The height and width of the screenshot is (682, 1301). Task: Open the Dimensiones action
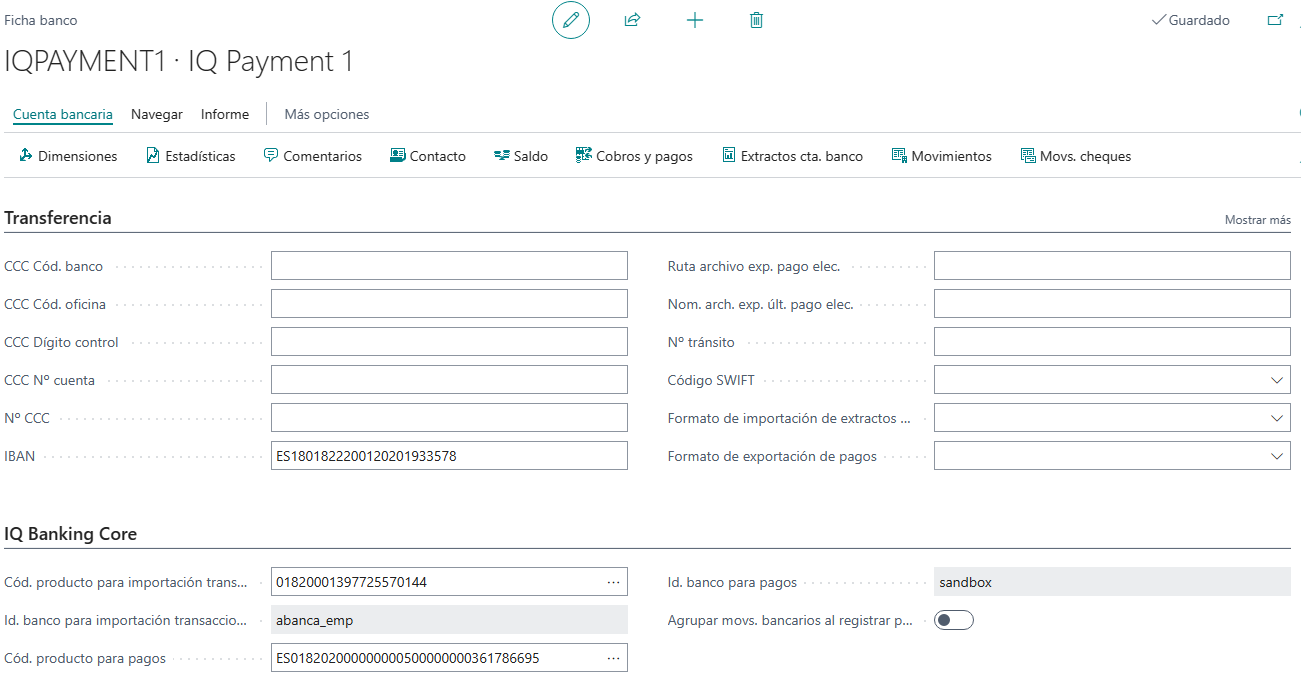click(x=66, y=156)
